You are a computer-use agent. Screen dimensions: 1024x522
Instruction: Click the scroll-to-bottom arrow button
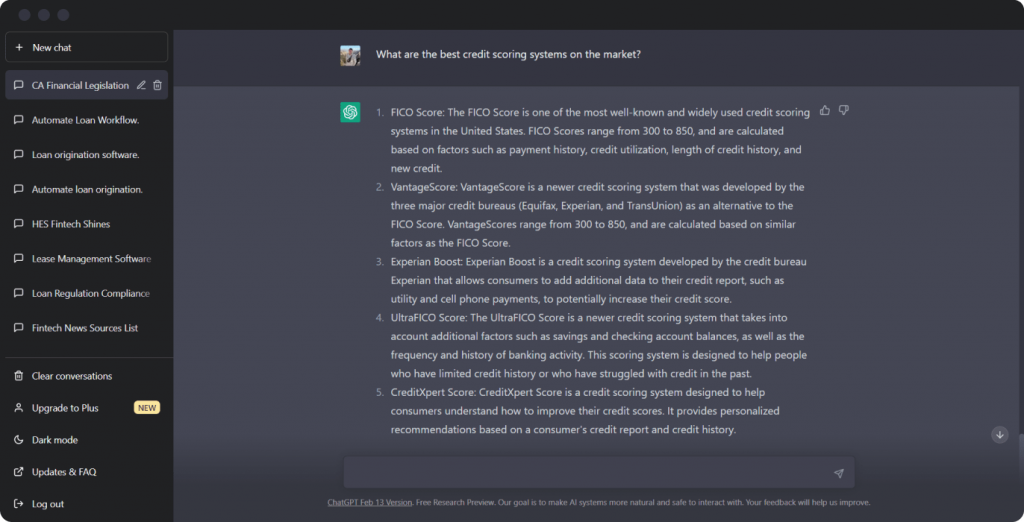click(x=999, y=434)
